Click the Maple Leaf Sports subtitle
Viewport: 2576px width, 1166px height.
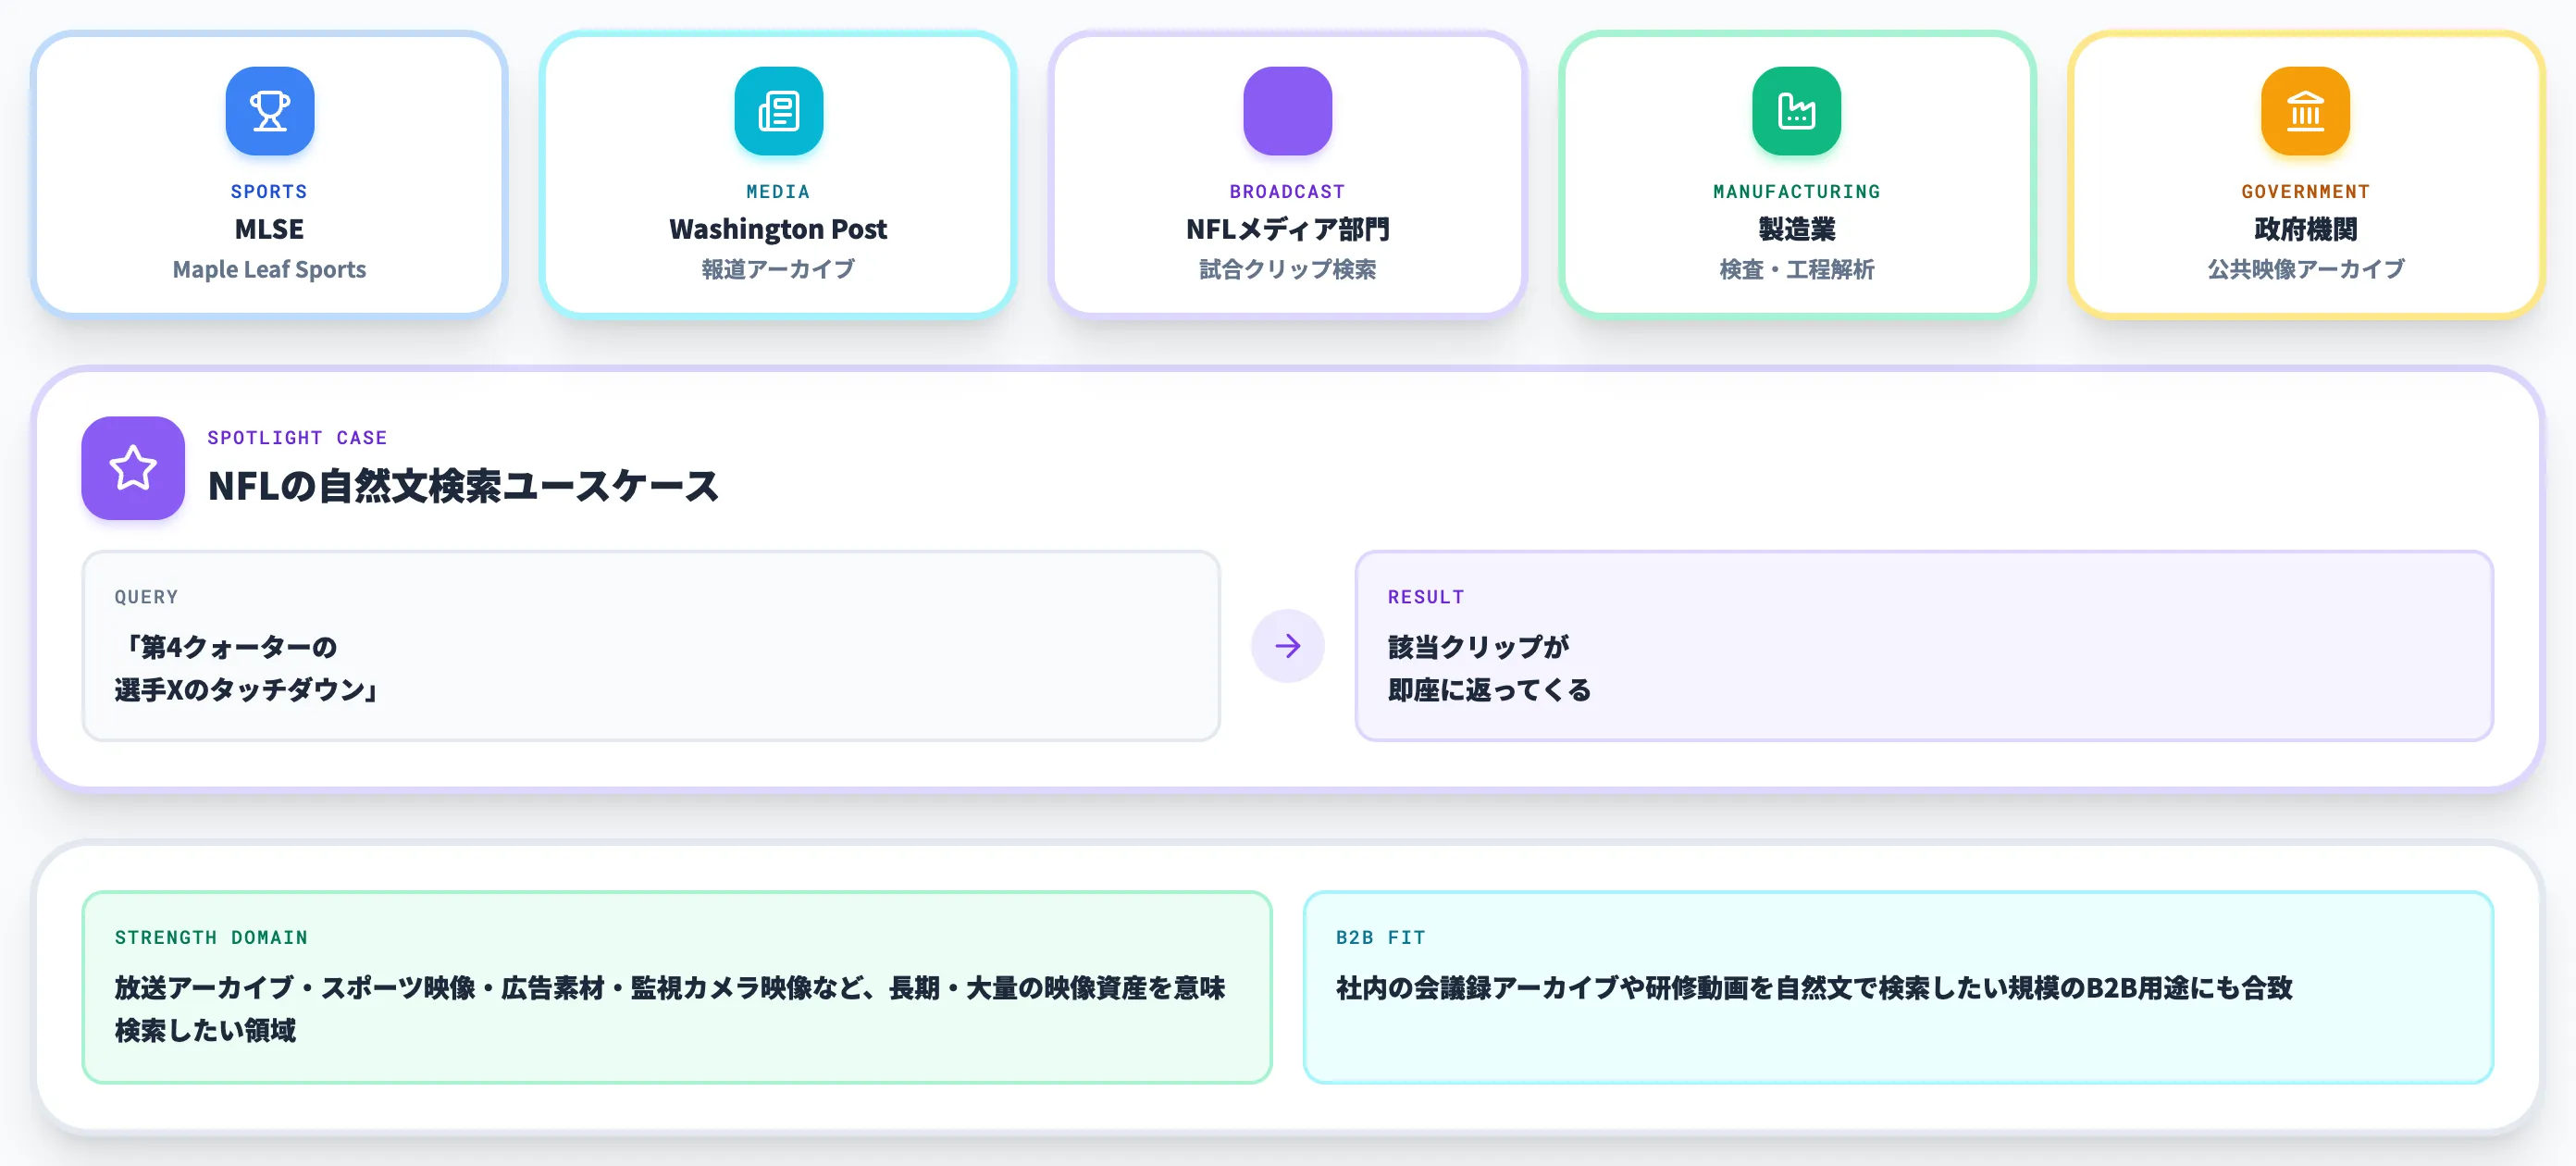[x=269, y=269]
